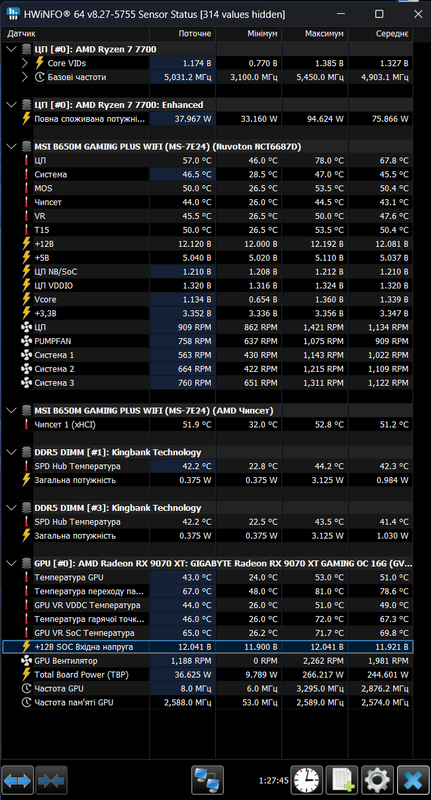431x800 pixels.
Task: Start logging with the sheet plus icon
Action: pyautogui.click(x=342, y=780)
